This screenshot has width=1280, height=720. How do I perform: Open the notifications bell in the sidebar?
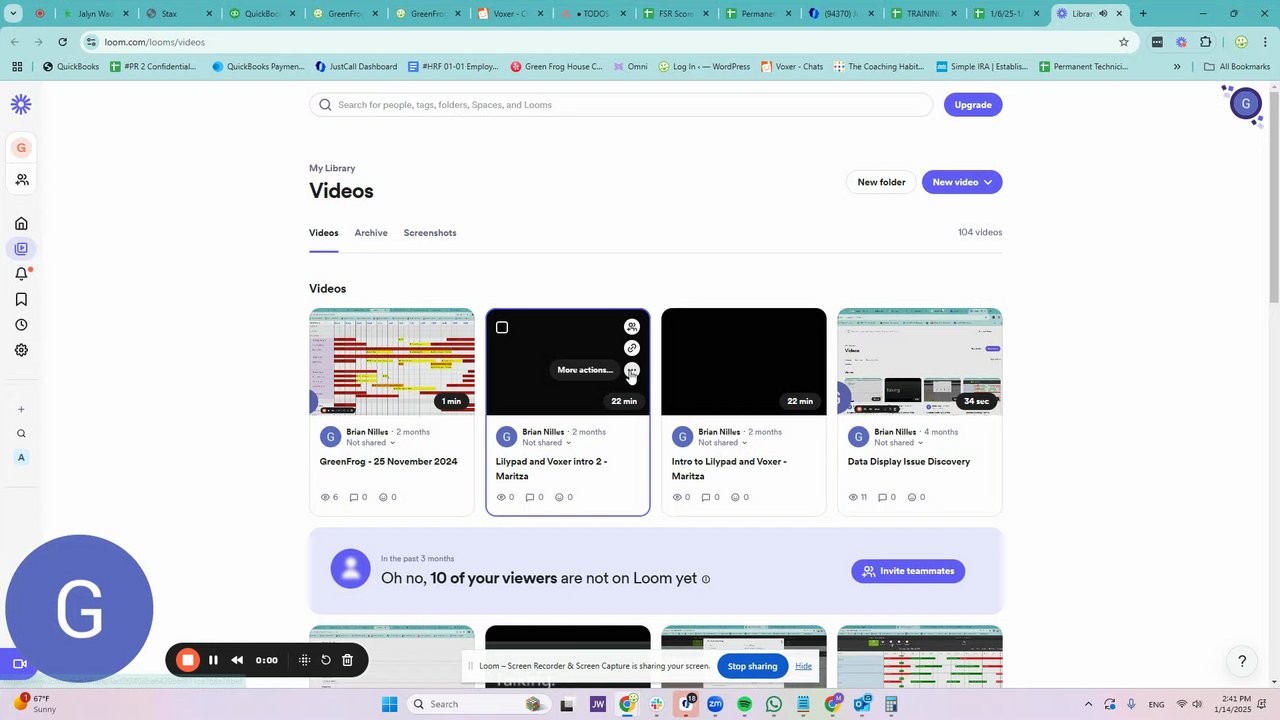tap(21, 274)
